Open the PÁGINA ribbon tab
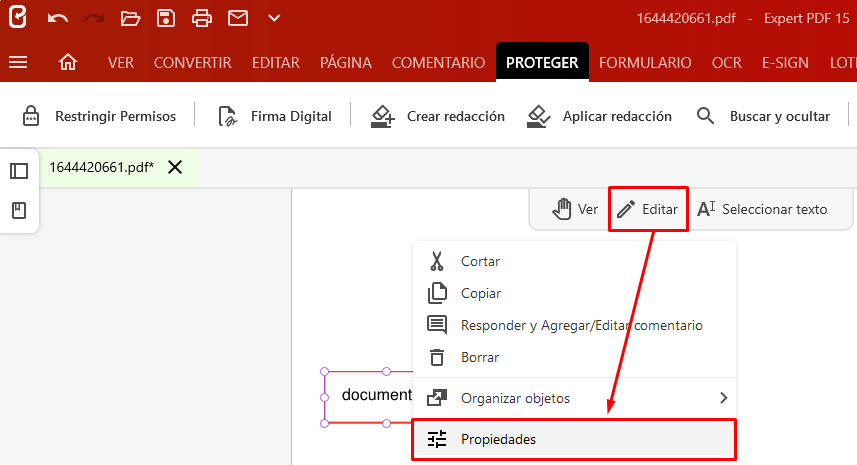This screenshot has width=857, height=465. 345,62
